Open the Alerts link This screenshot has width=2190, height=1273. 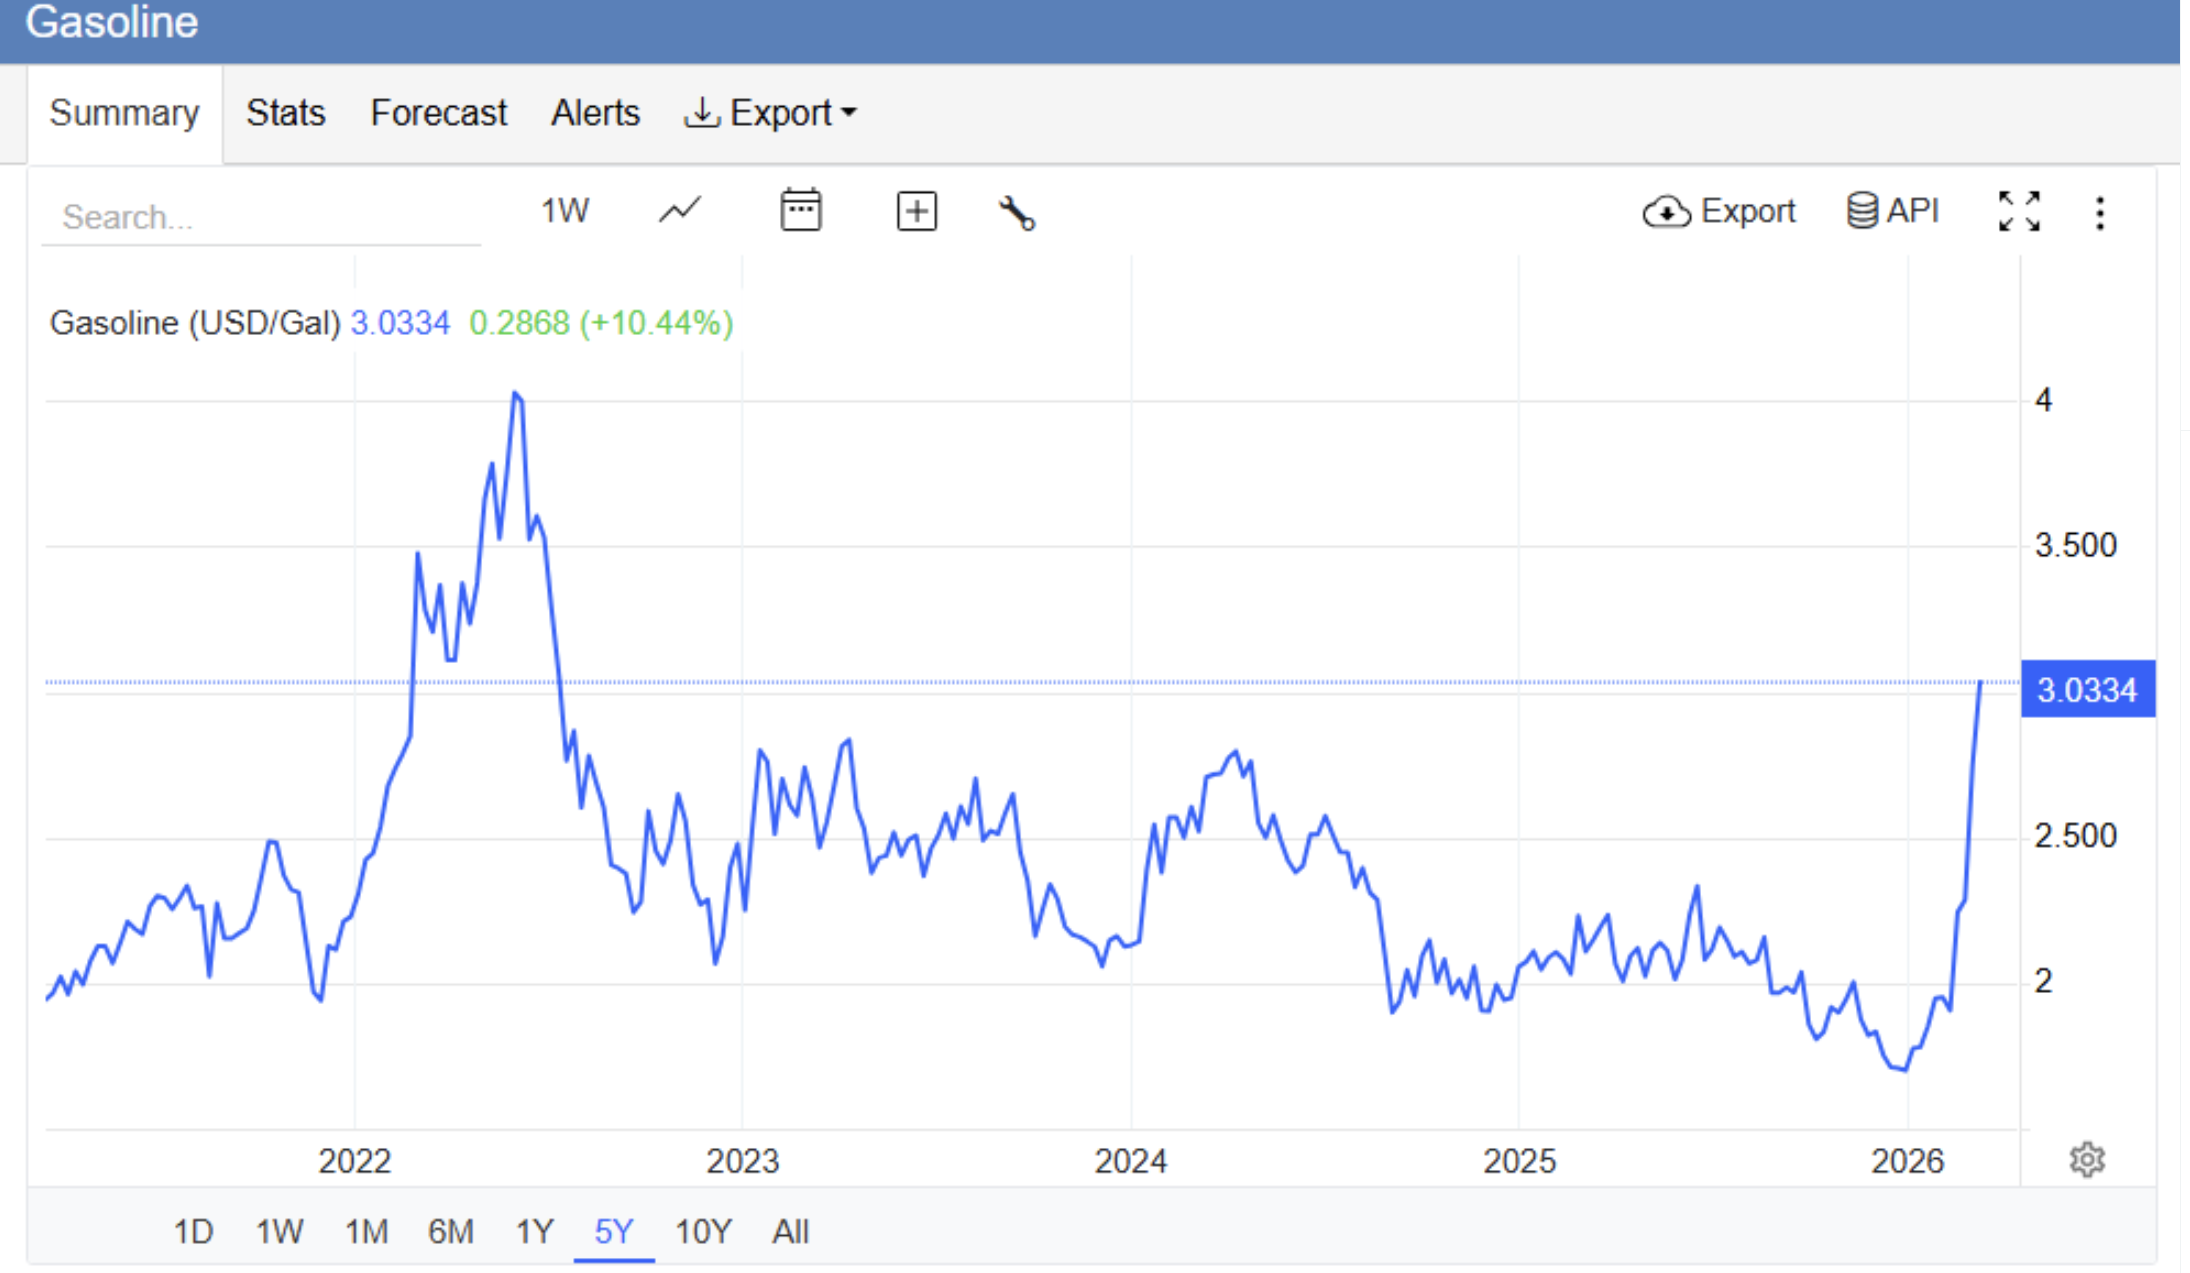coord(595,113)
